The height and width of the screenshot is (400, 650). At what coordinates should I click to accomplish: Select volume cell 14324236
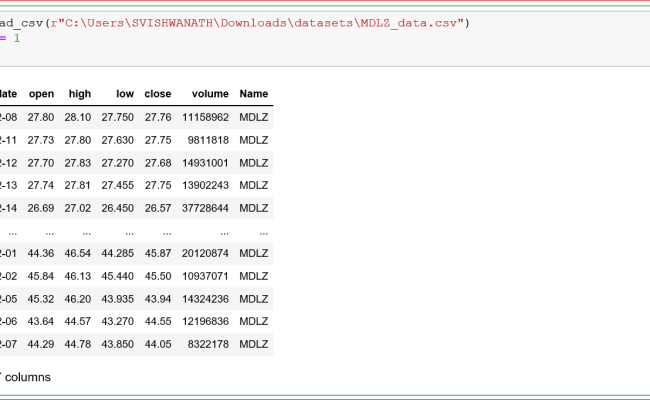point(205,299)
